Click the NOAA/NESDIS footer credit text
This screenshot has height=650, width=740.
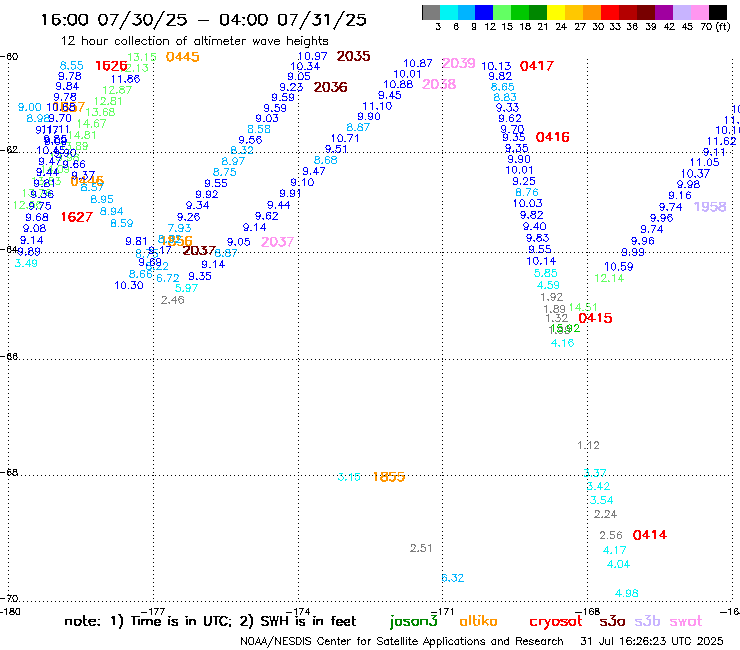402,642
